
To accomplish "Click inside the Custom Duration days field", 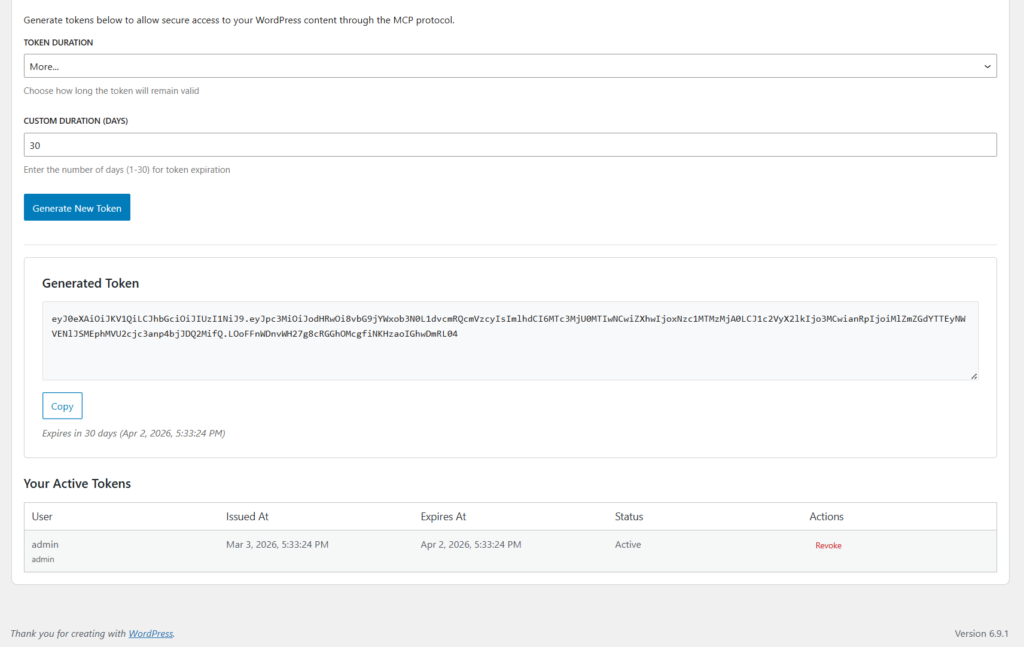I will click(x=510, y=144).
